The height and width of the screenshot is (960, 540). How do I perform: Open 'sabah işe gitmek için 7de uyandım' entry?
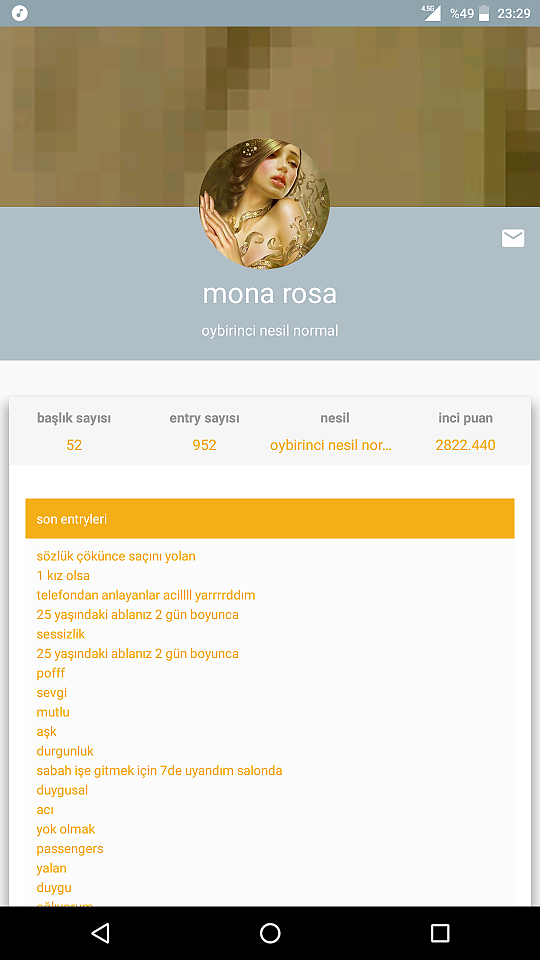pos(159,770)
